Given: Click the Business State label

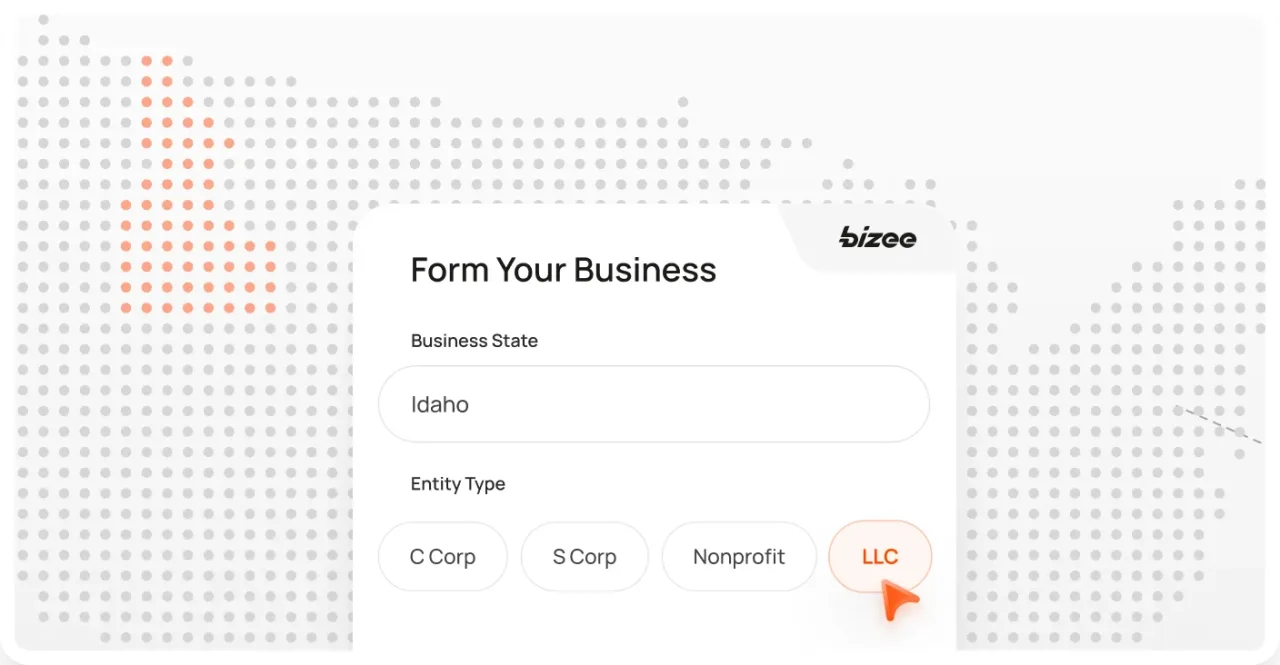Looking at the screenshot, I should click(474, 340).
